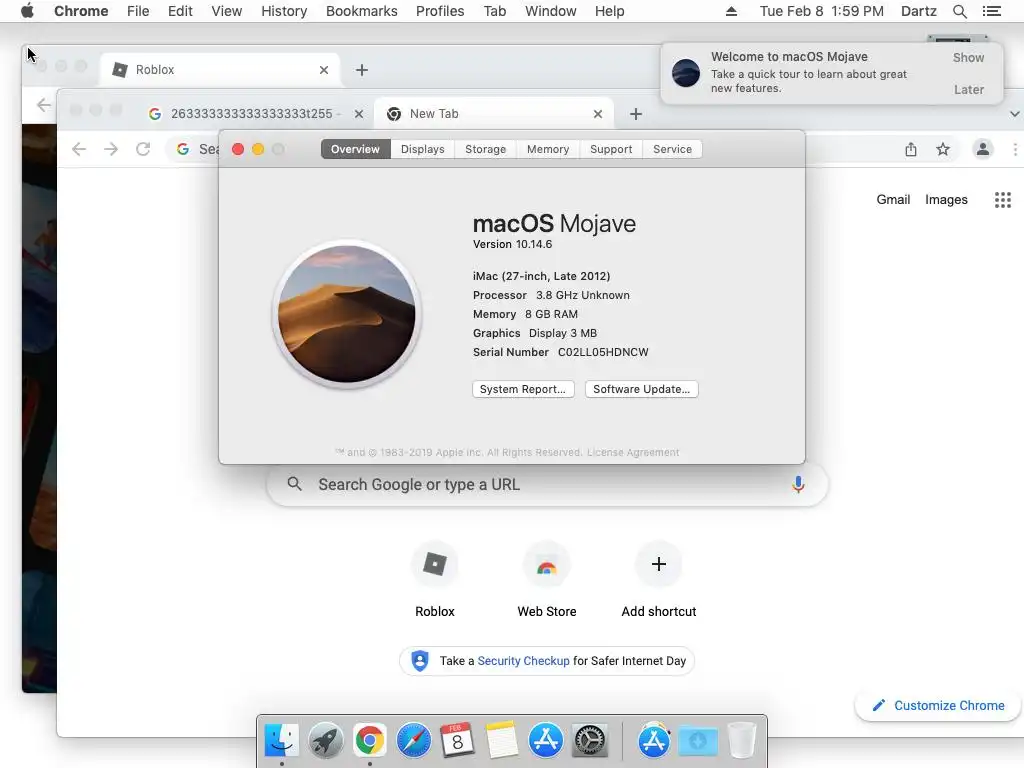The image size is (1024, 768).
Task: Select the Overview tab
Action: [355, 149]
